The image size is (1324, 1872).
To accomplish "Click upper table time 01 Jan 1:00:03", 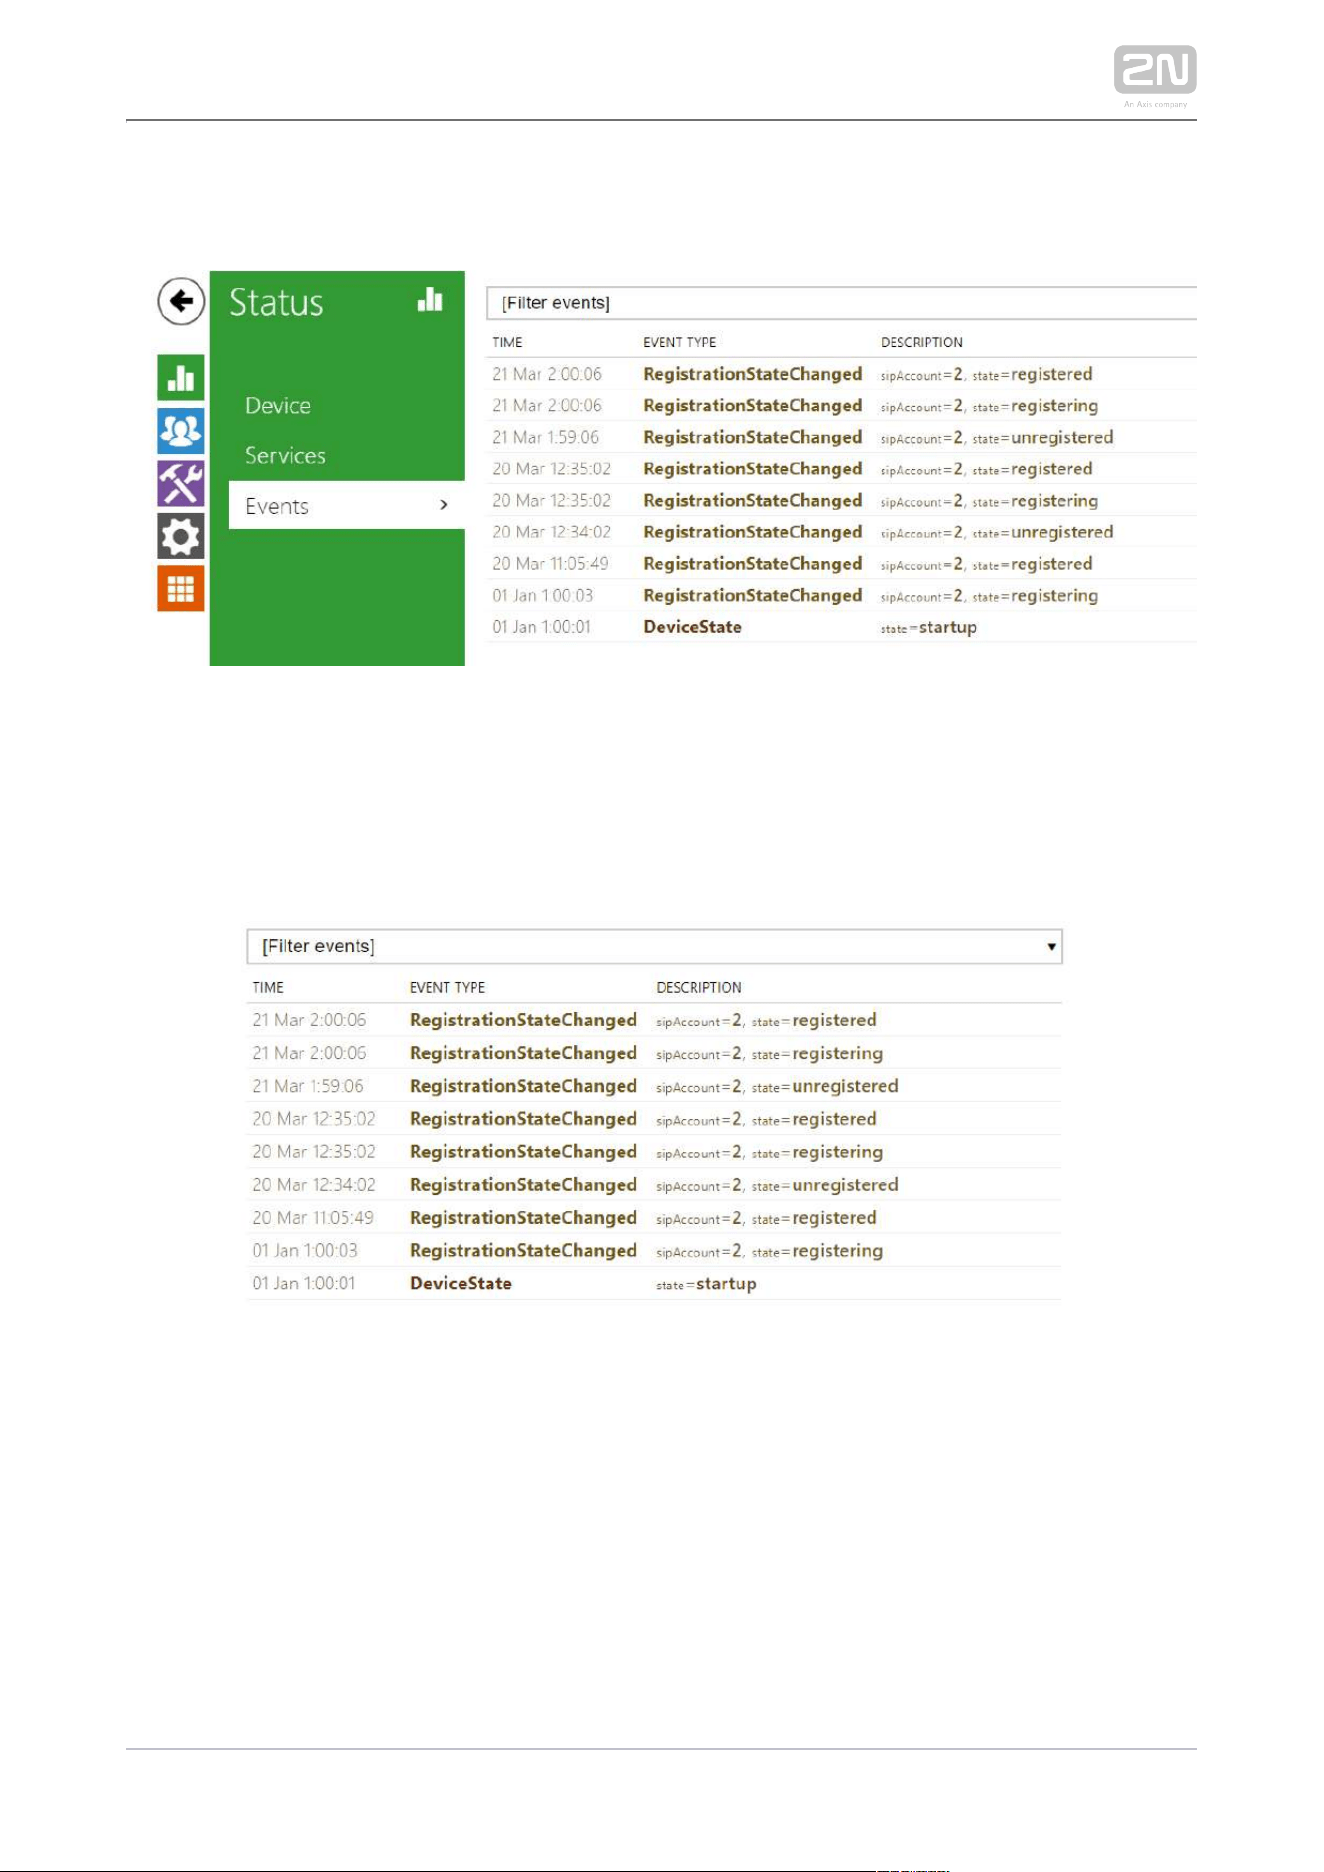I will 542,595.
